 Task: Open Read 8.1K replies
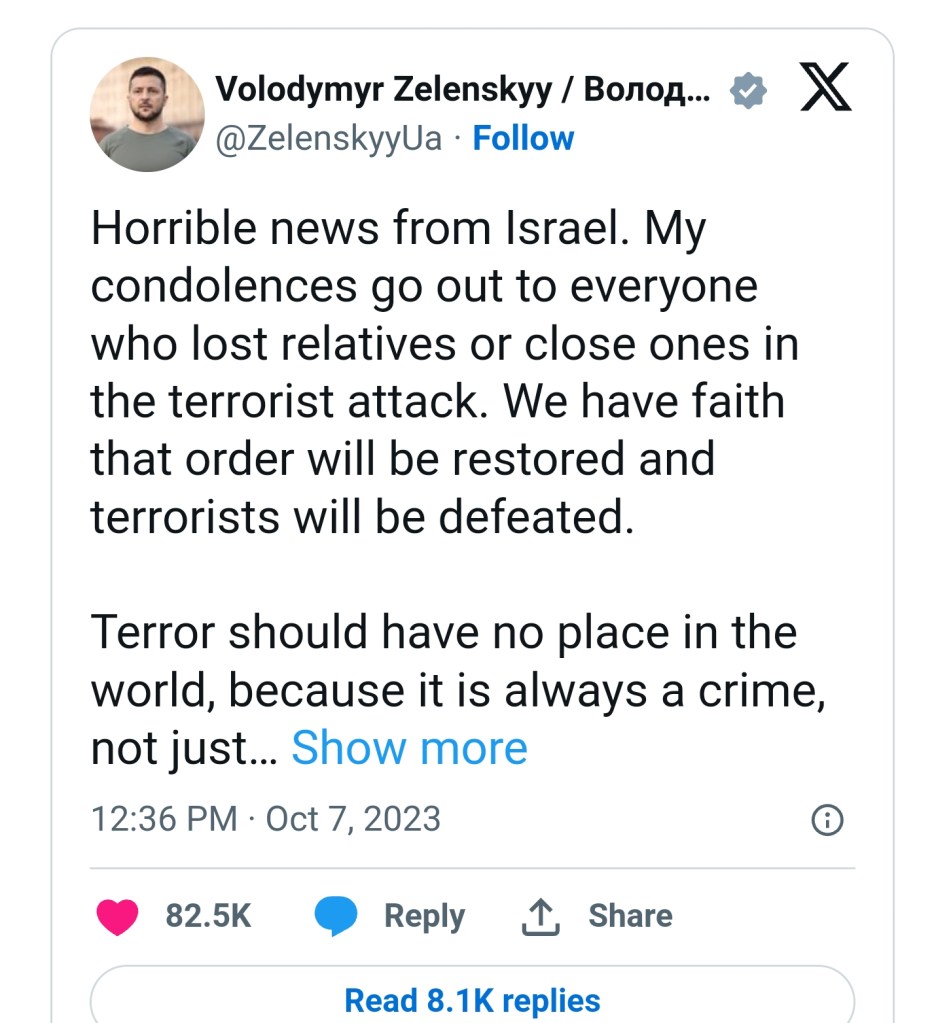point(472,1000)
